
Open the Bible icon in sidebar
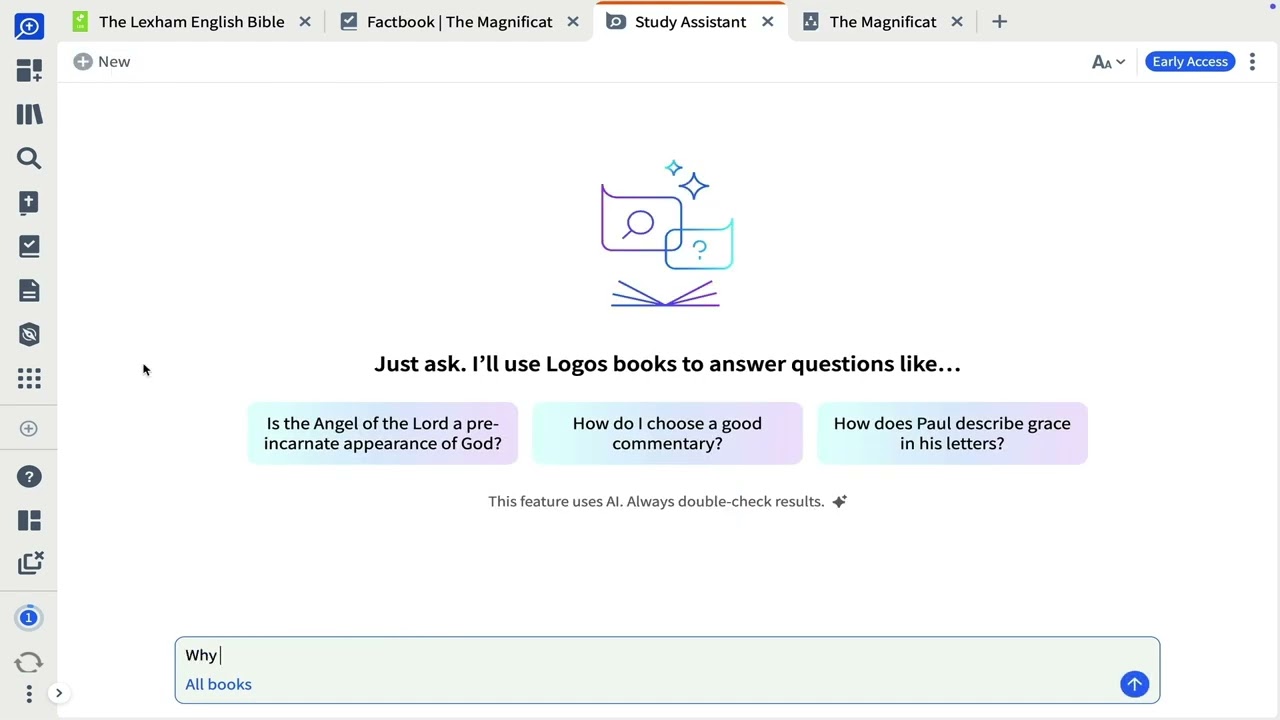pyautogui.click(x=29, y=202)
